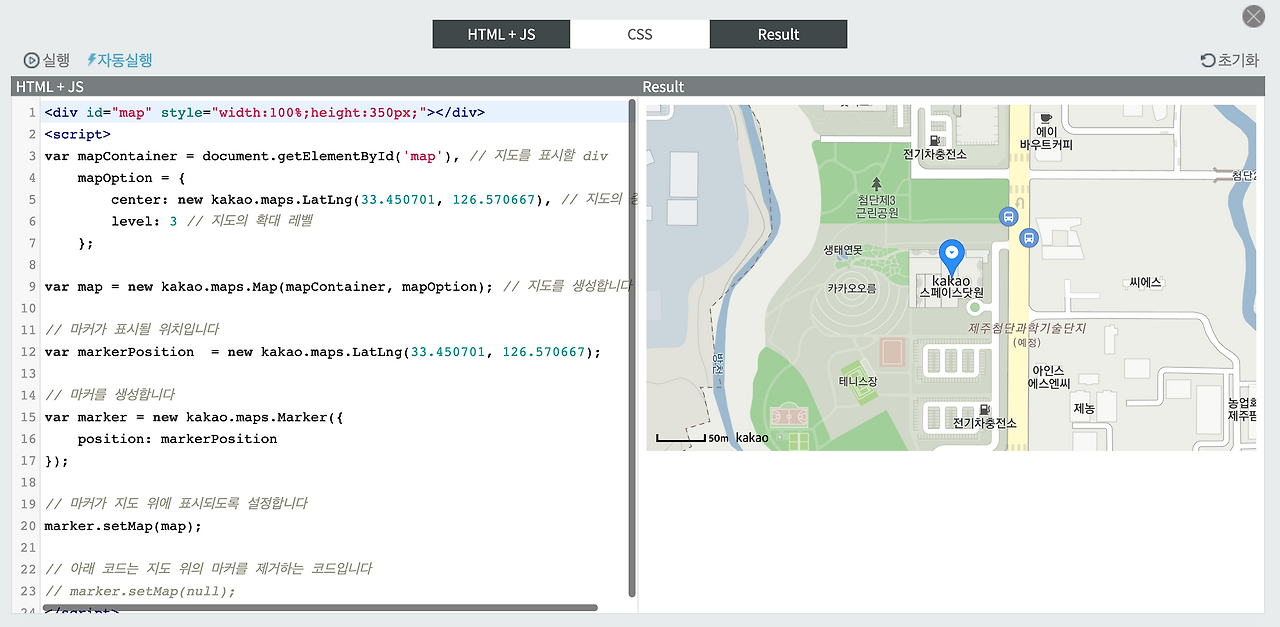This screenshot has height=627, width=1280.
Task: Click map label '씨에스'
Action: pos(1145,283)
